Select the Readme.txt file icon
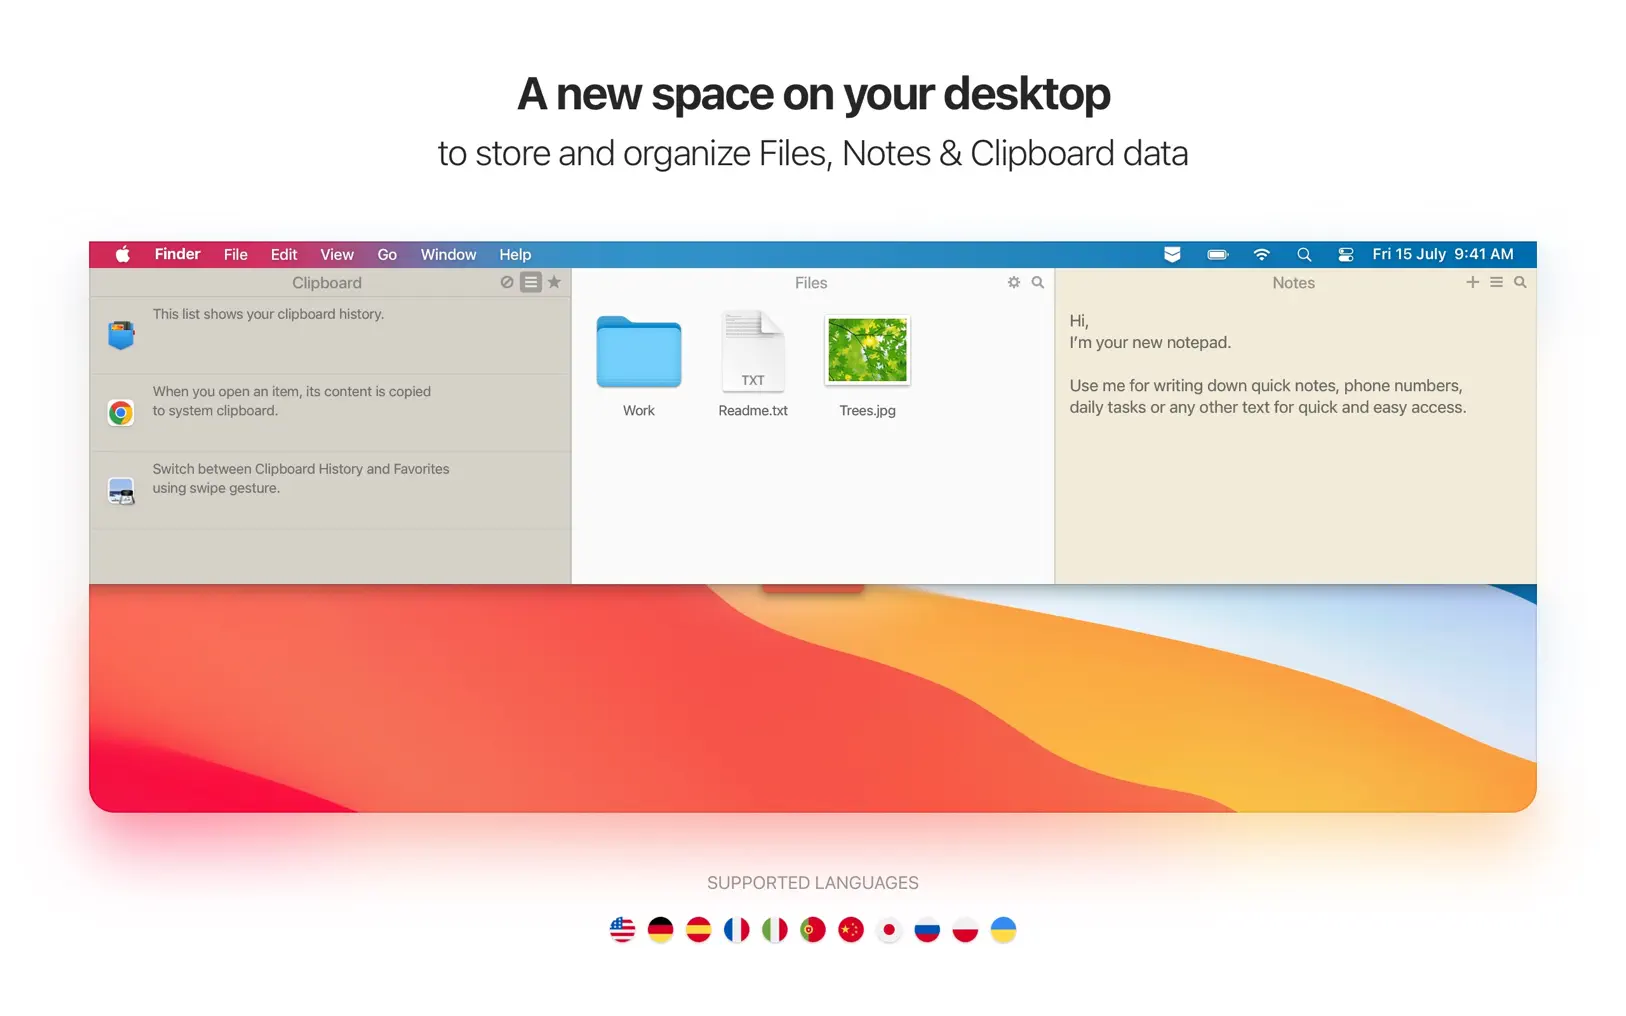 (753, 350)
